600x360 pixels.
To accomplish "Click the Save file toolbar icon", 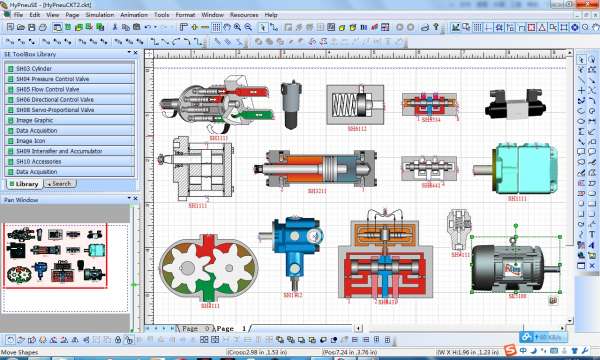I will [x=31, y=27].
